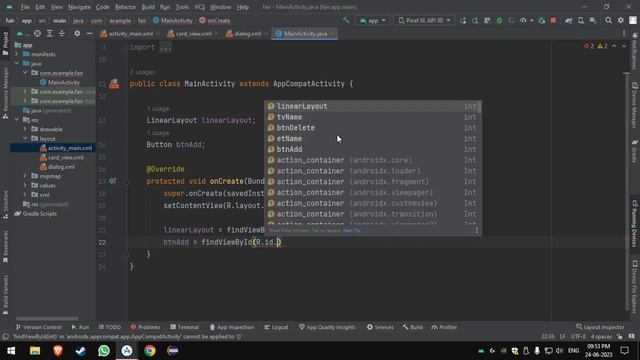Image resolution: width=640 pixels, height=360 pixels.
Task: Open the Build menu
Action: click(x=148, y=7)
